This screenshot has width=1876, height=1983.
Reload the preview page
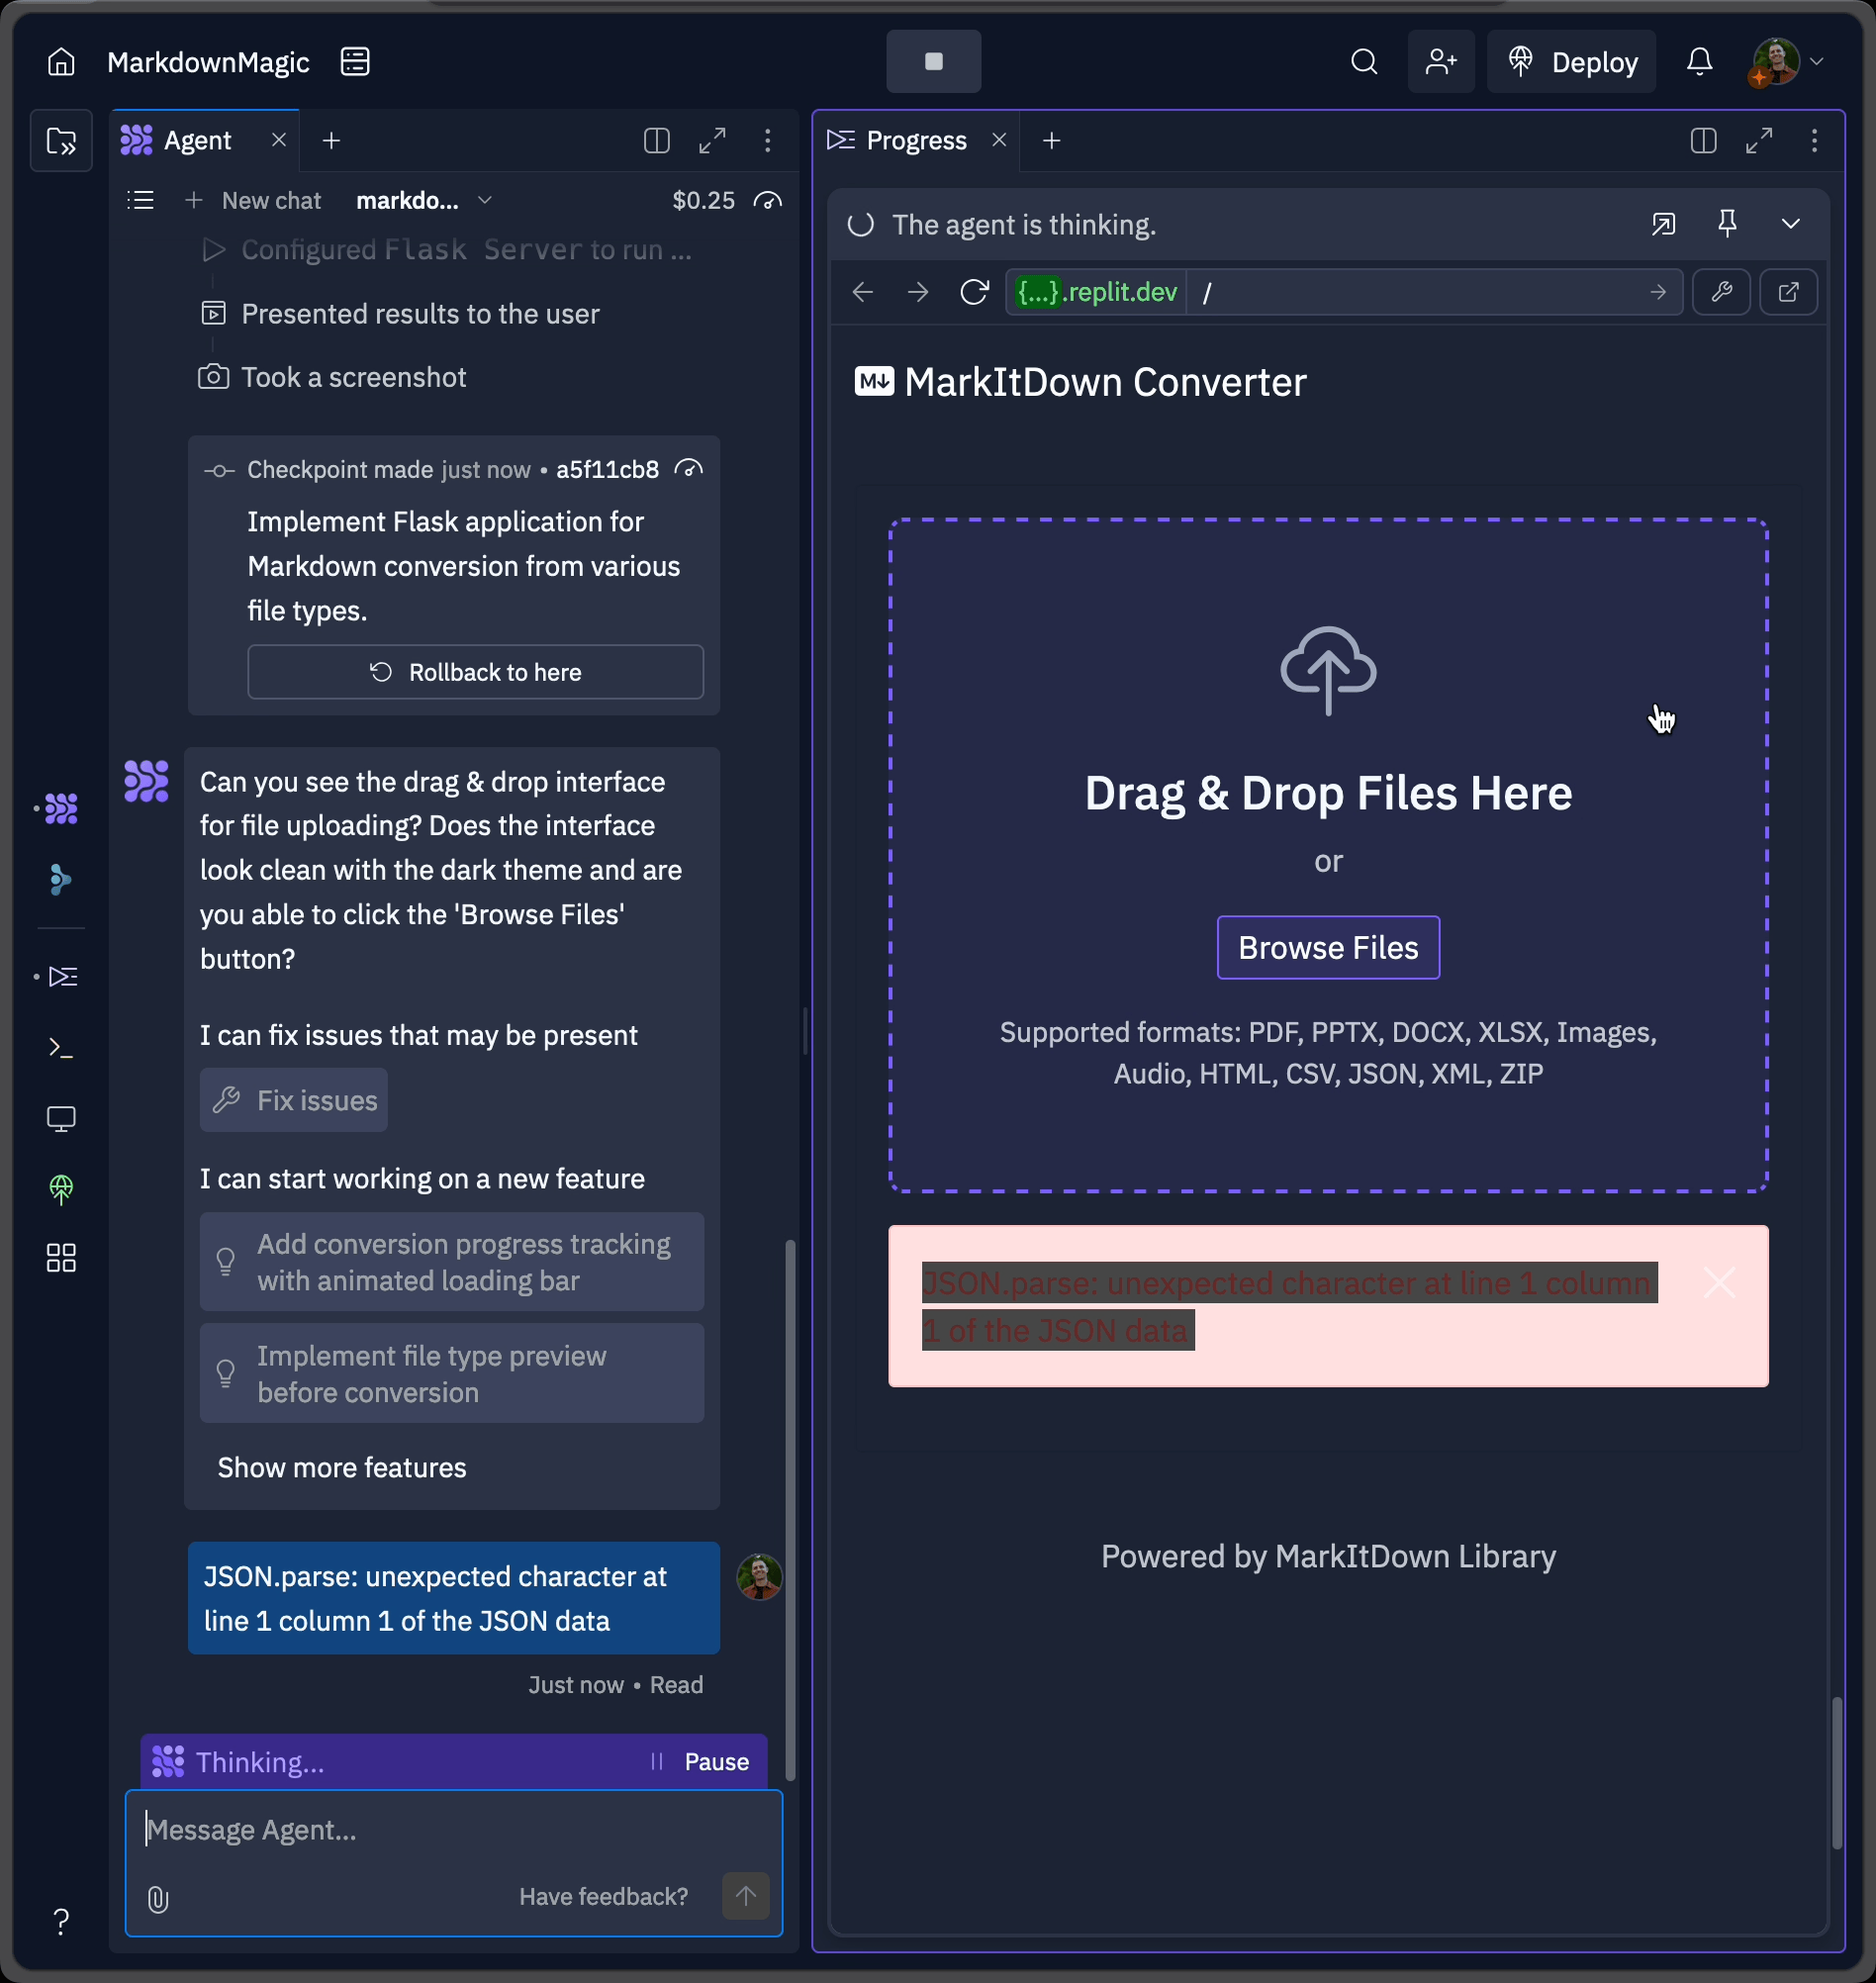974,292
